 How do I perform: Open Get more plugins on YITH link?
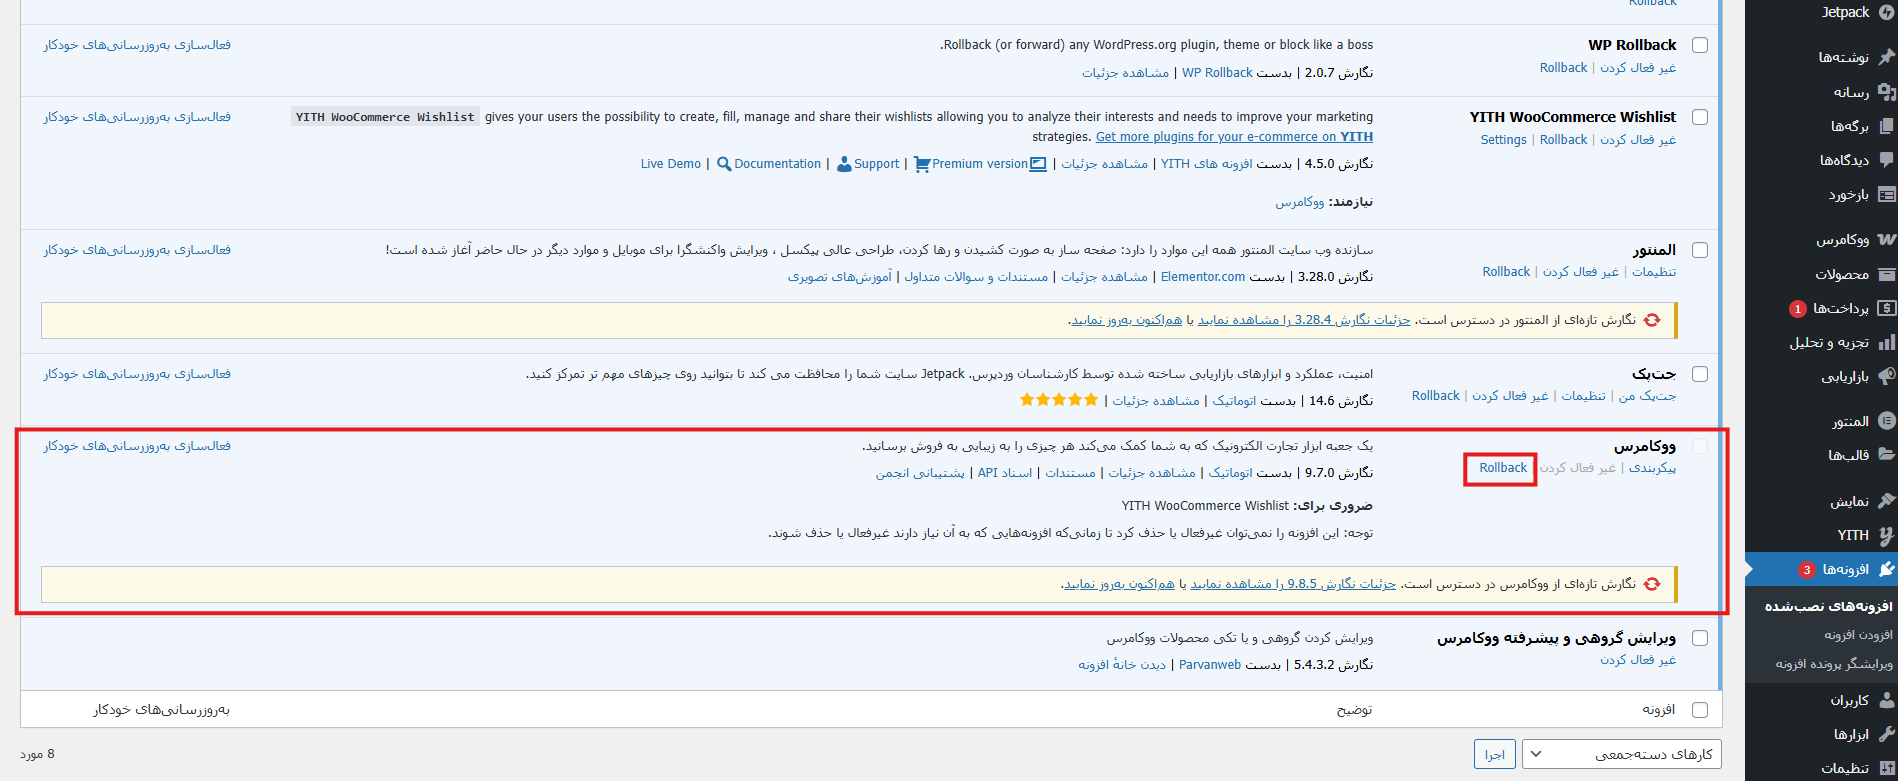point(1234,137)
